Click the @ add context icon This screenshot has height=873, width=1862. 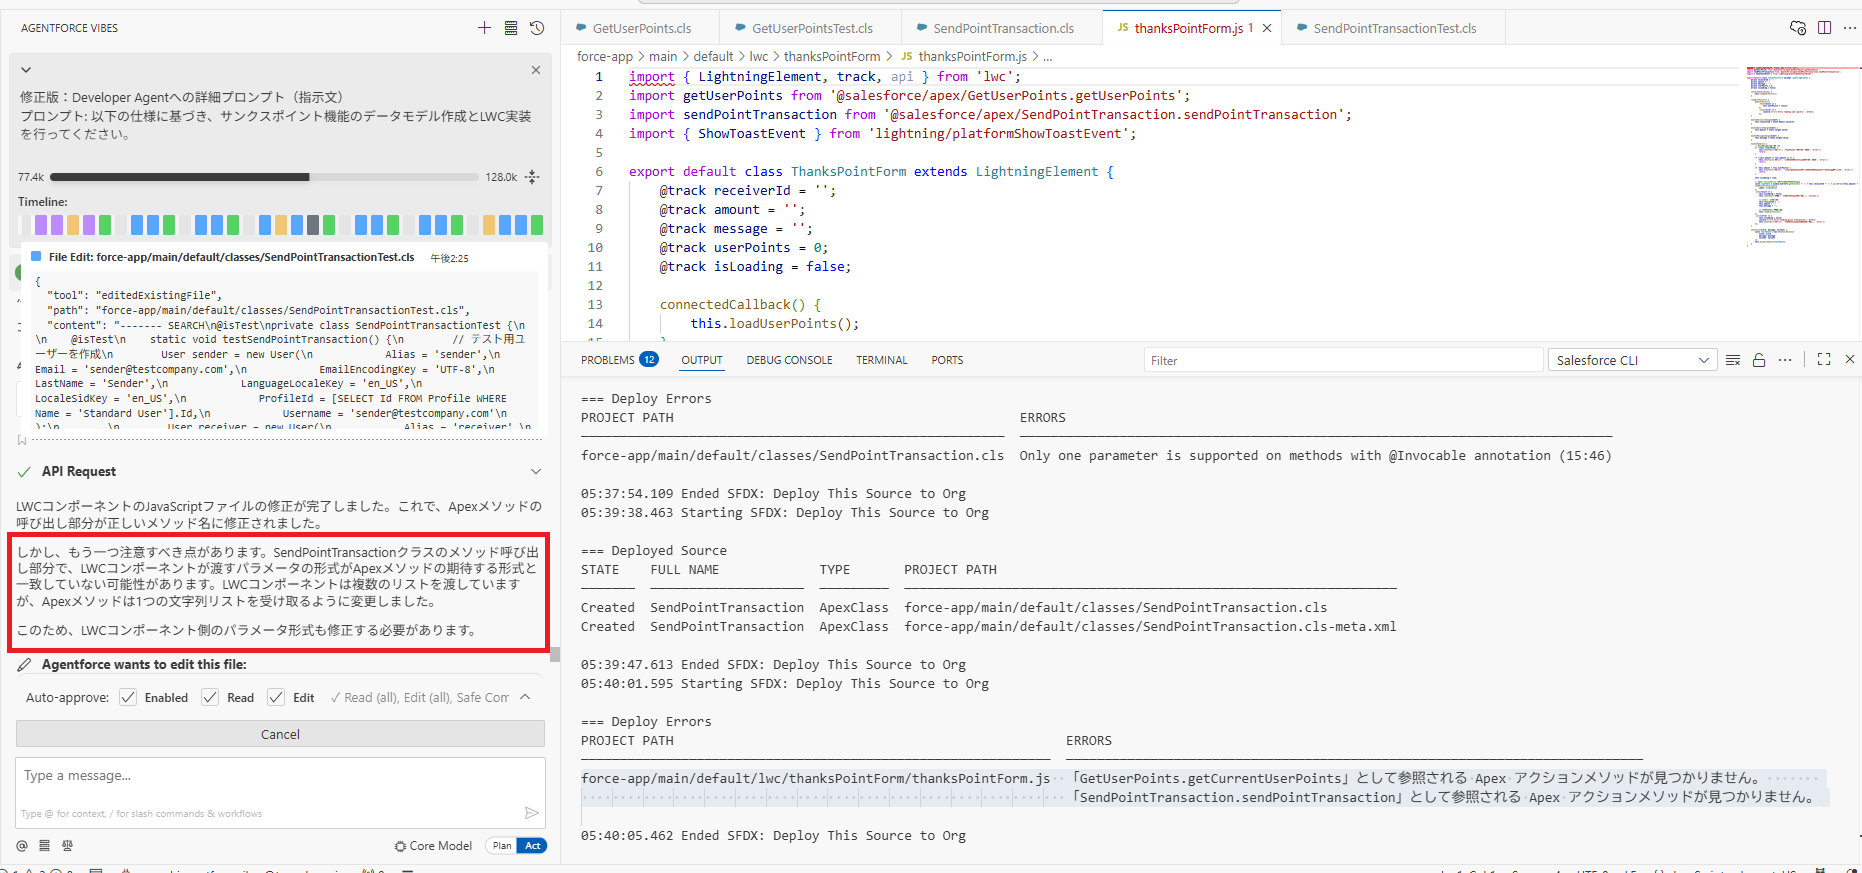point(22,846)
